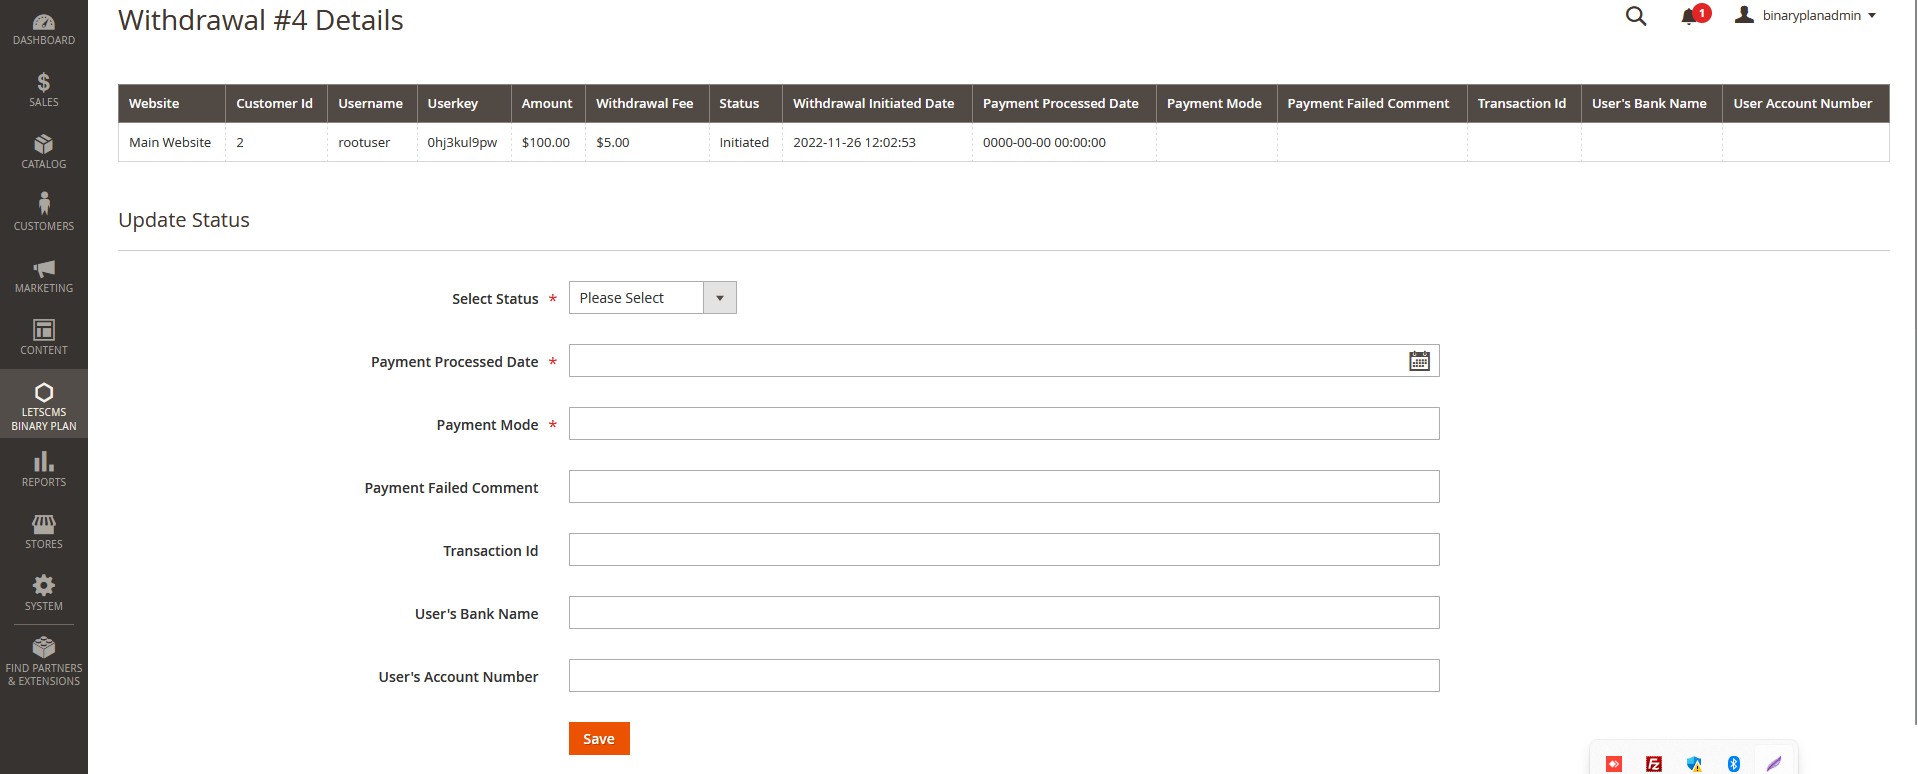Open the Dashboard sidebar icon
The width and height of the screenshot is (1918, 774).
click(x=43, y=29)
